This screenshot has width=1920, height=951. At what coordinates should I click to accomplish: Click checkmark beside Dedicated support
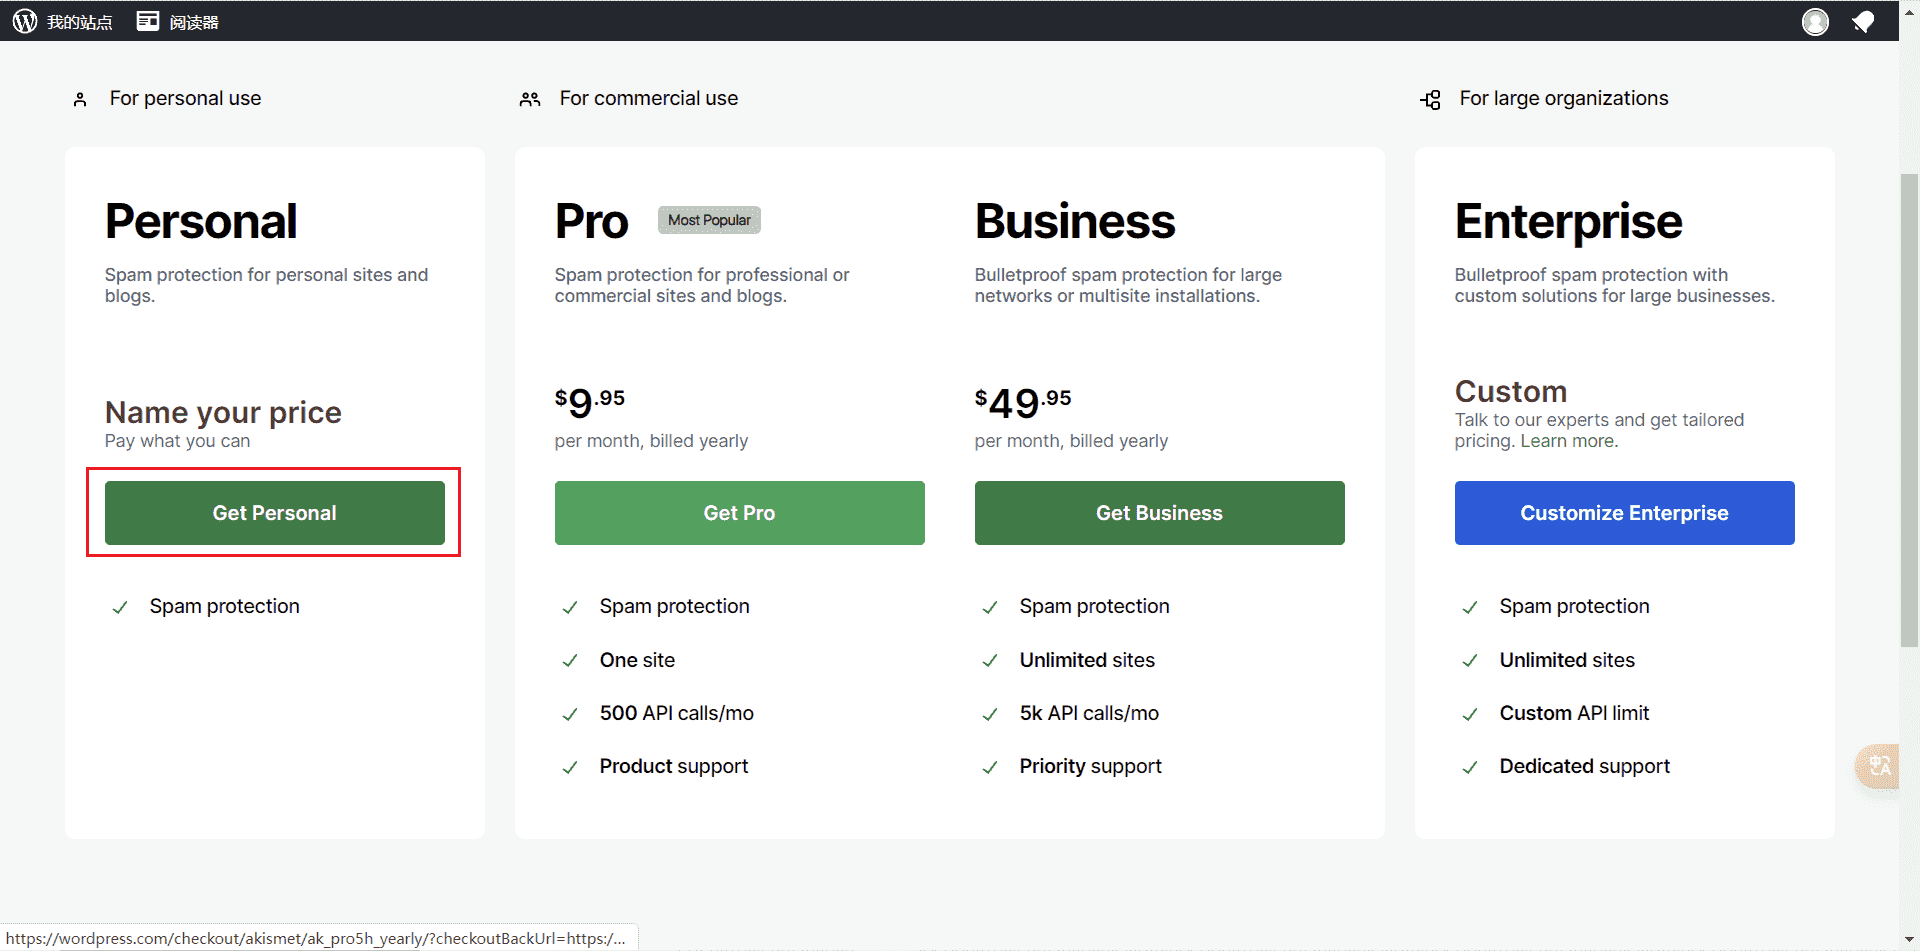point(1470,768)
